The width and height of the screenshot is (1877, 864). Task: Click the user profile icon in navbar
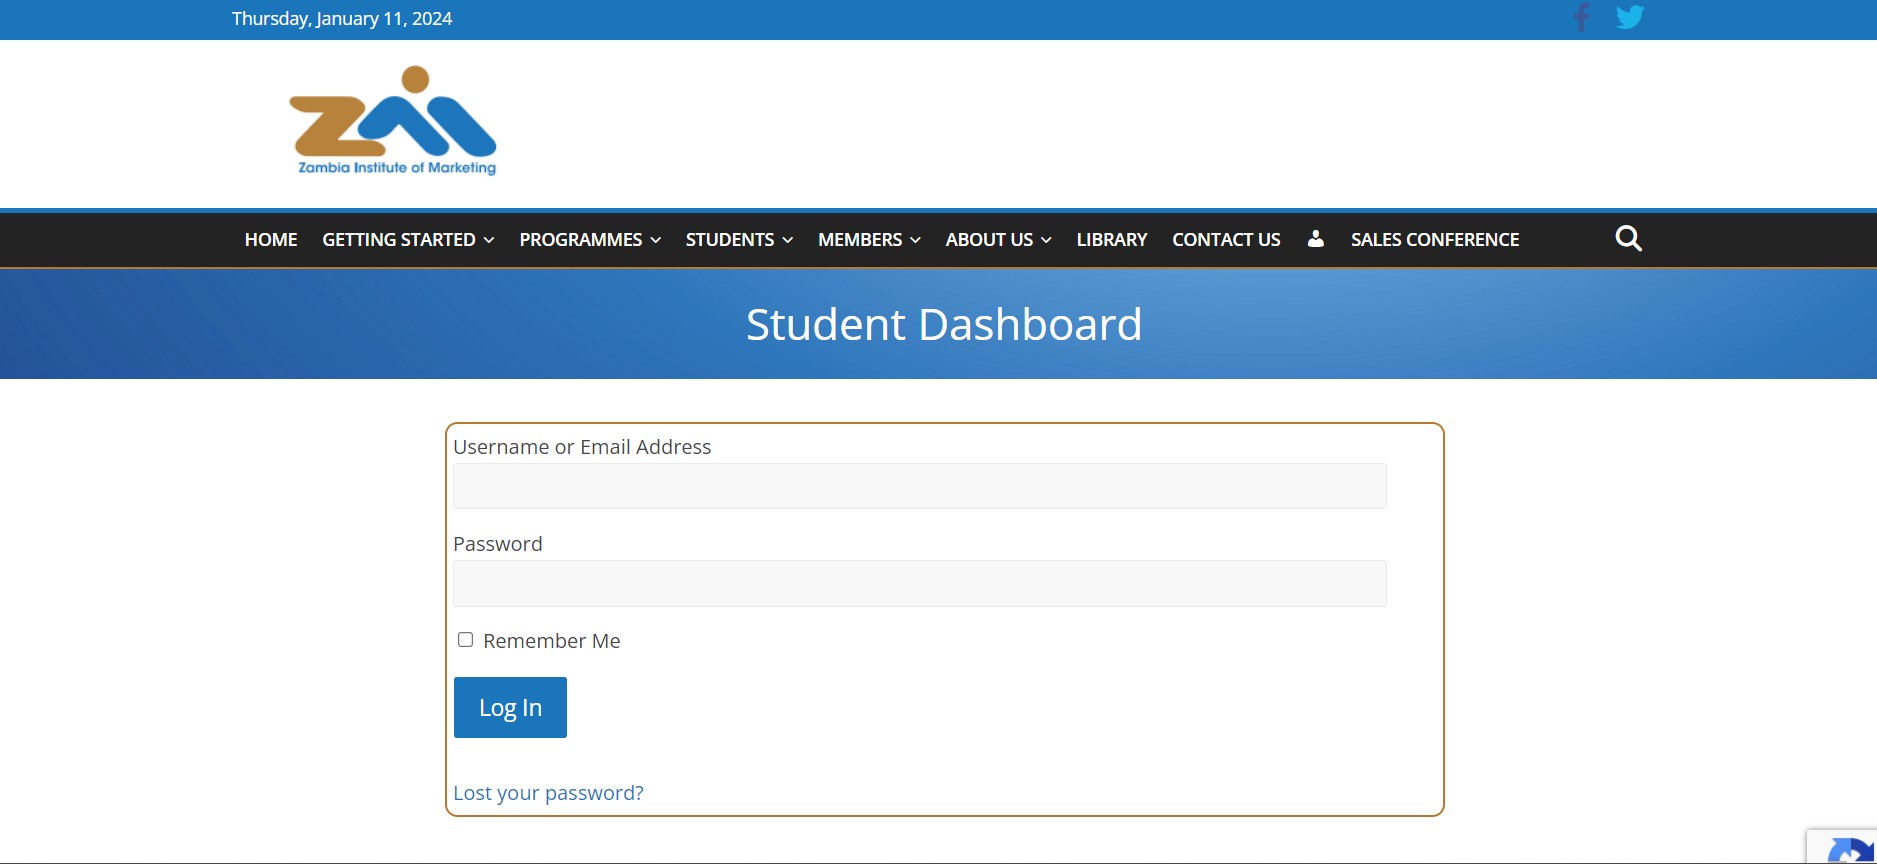(x=1315, y=239)
